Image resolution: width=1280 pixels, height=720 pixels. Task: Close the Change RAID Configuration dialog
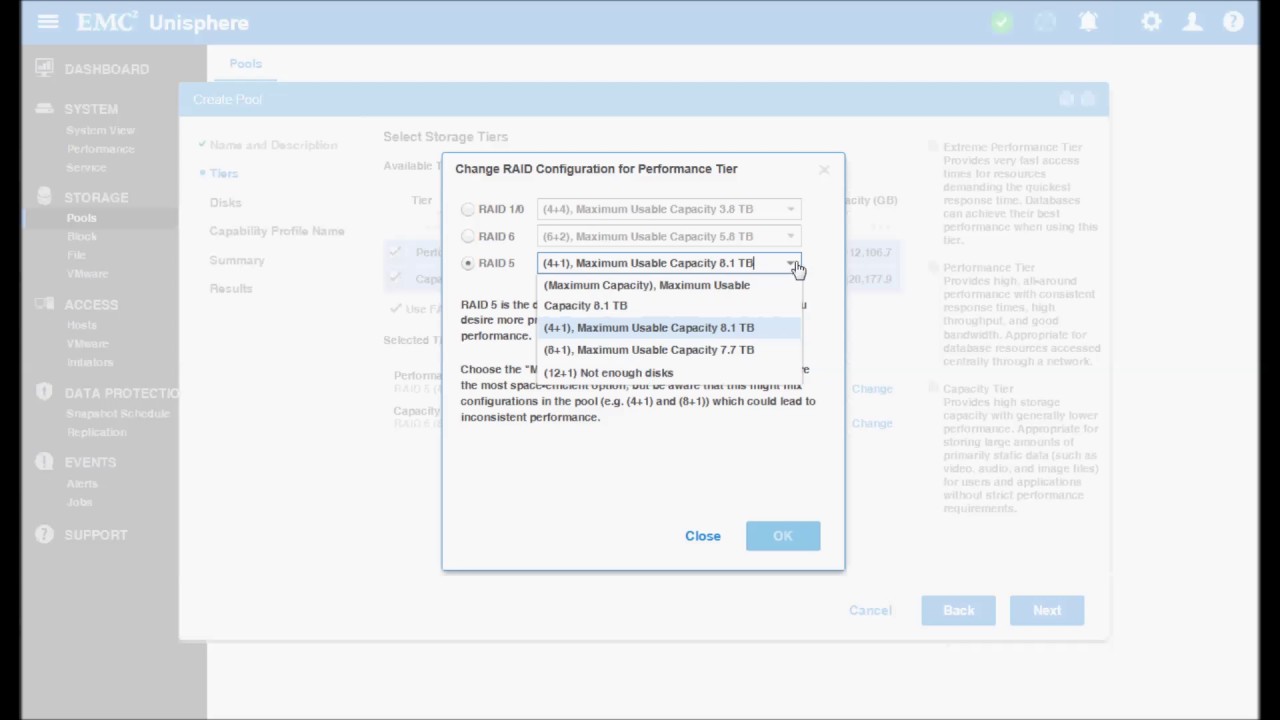[824, 170]
